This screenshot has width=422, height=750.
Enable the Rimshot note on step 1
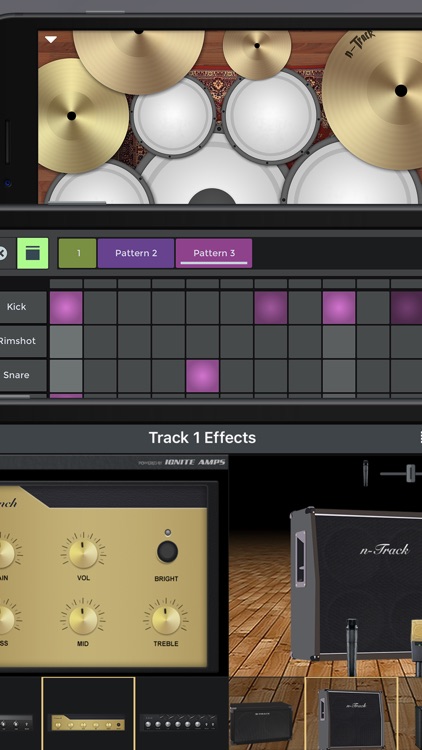[x=66, y=342]
